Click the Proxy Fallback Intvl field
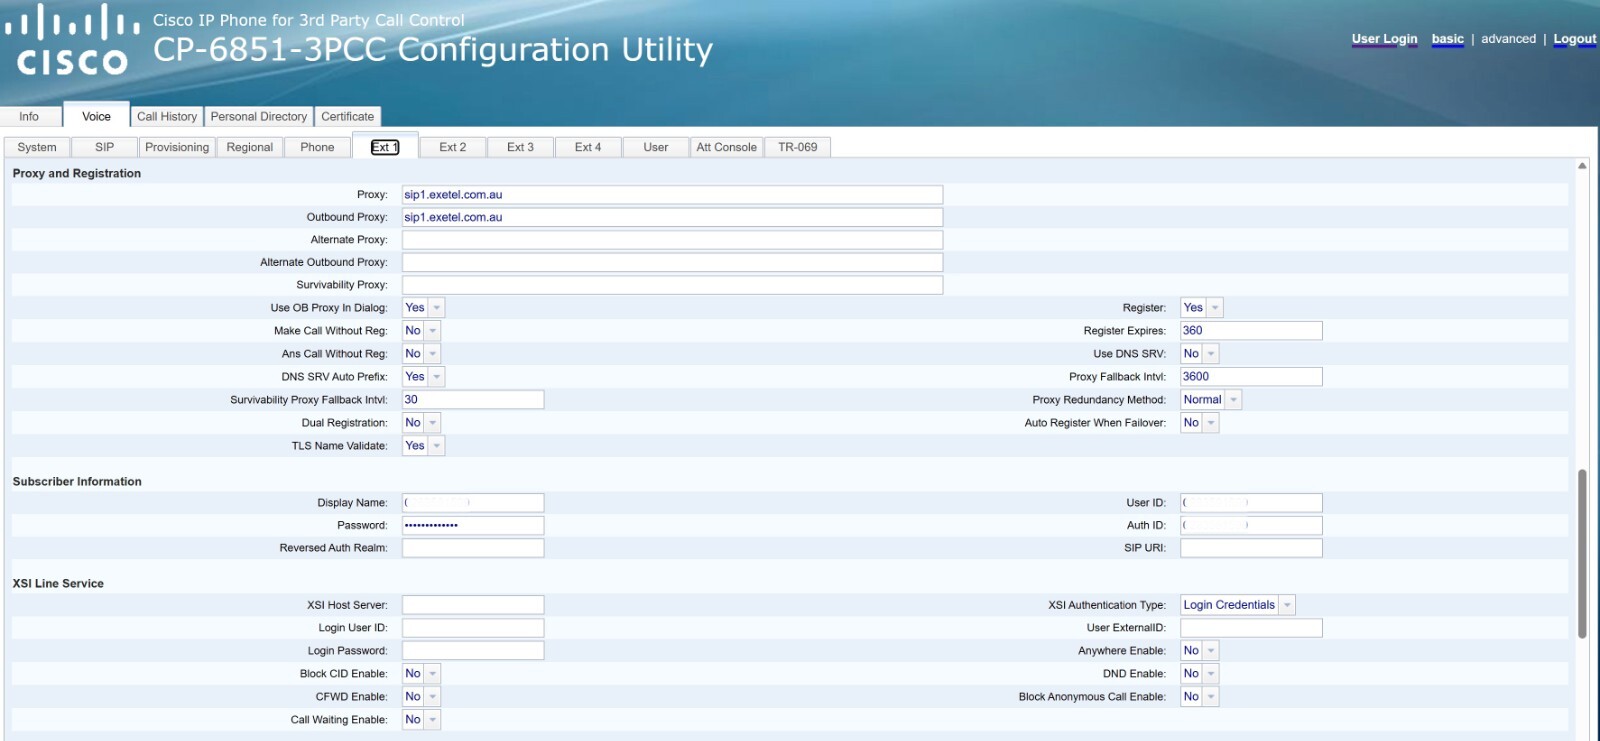Screen dimensions: 1600x741 pyautogui.click(x=1251, y=377)
